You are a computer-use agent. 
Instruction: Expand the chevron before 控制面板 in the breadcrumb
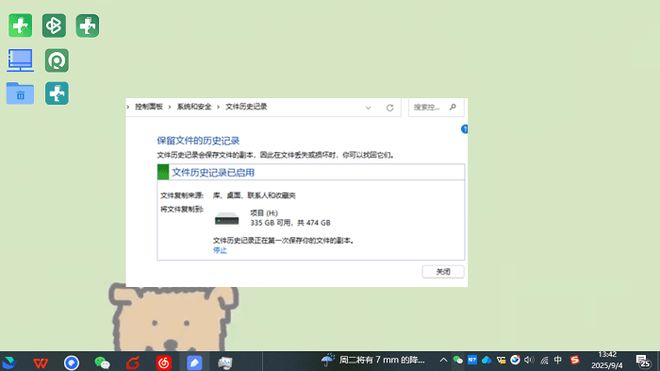[x=128, y=107]
